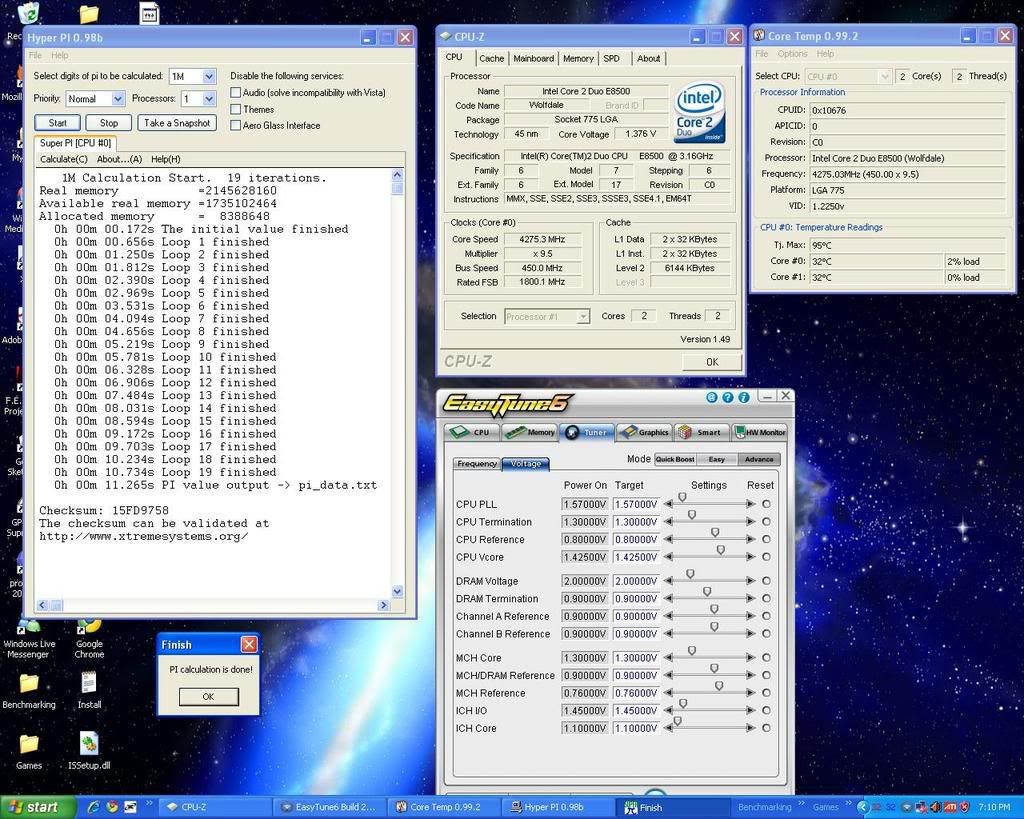Open CPU-Z SPD tab
The width and height of the screenshot is (1024, 819).
(x=611, y=59)
